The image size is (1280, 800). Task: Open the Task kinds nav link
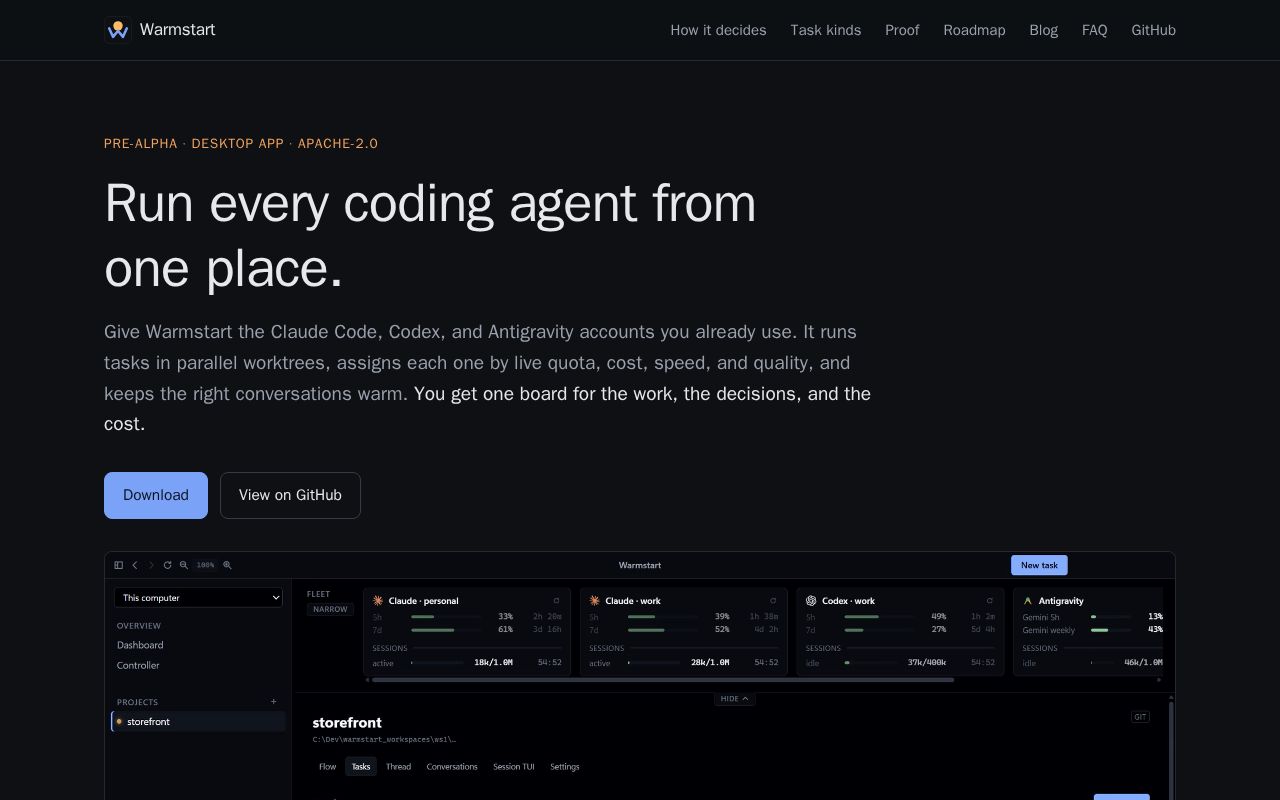[826, 30]
